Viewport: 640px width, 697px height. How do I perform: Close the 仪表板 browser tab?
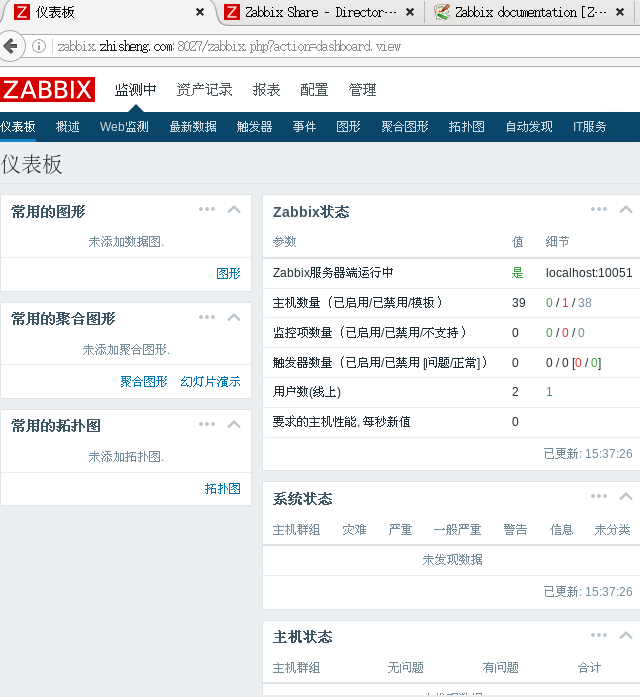tap(200, 12)
